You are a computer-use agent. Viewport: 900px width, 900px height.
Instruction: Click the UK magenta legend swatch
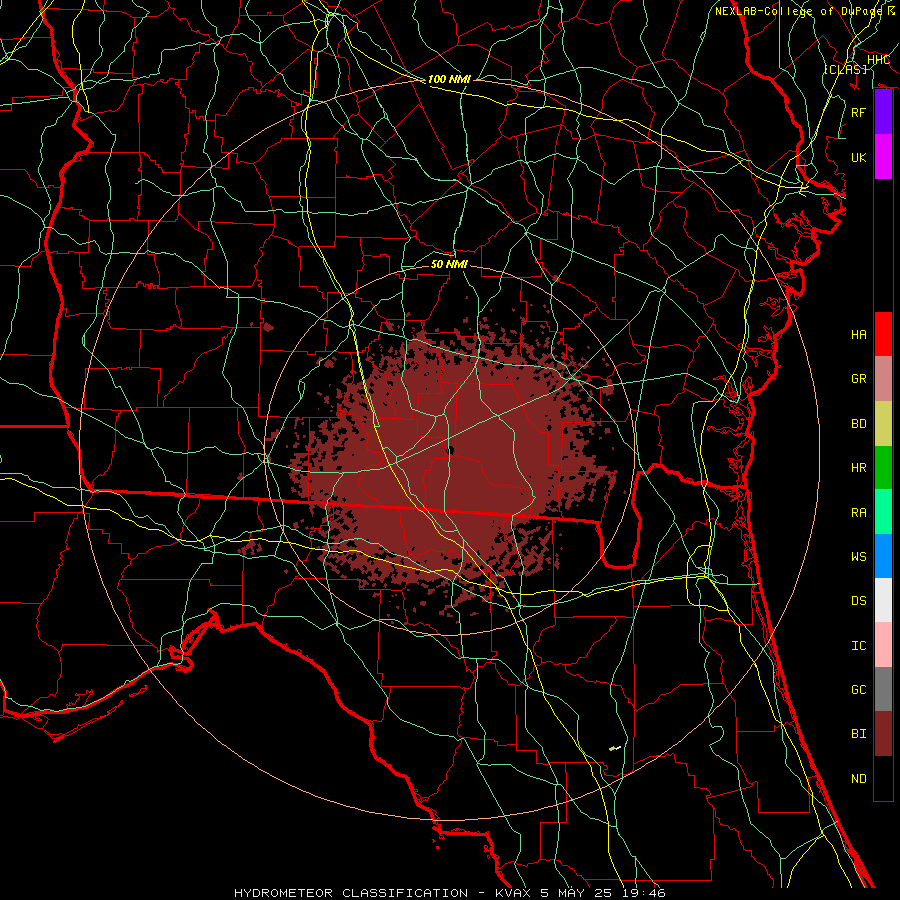pos(883,157)
